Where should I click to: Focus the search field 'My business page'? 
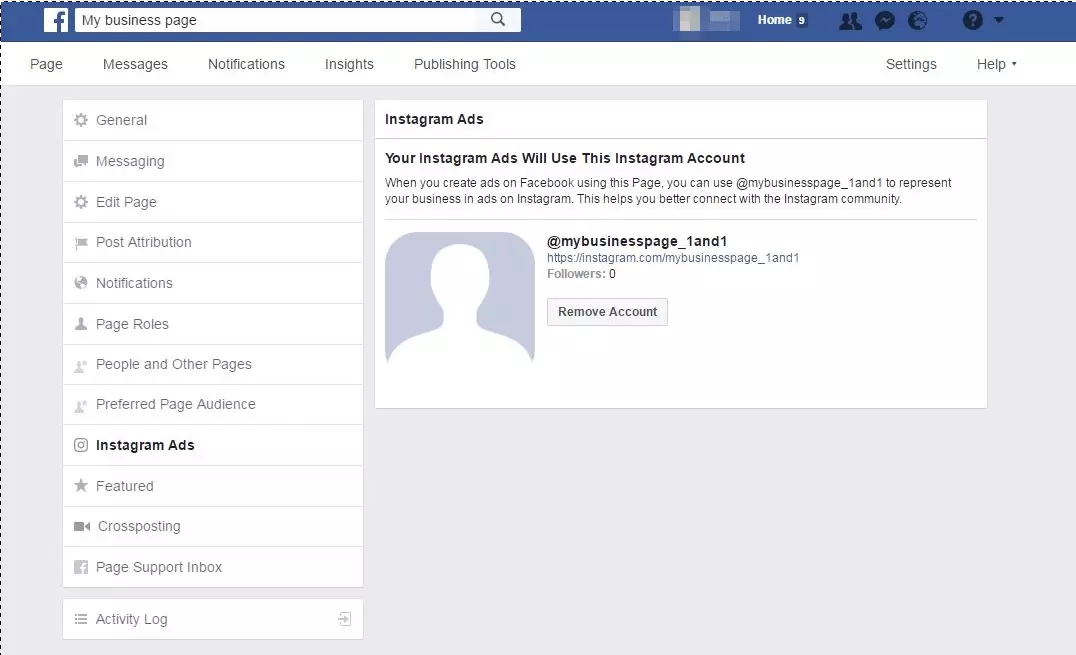274,20
